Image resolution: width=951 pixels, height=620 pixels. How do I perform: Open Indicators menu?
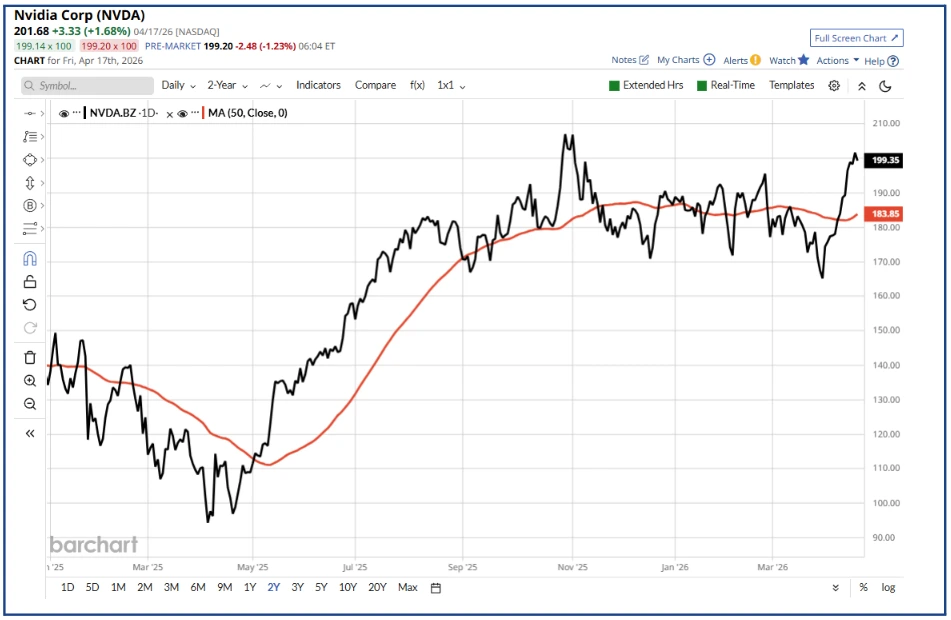318,86
